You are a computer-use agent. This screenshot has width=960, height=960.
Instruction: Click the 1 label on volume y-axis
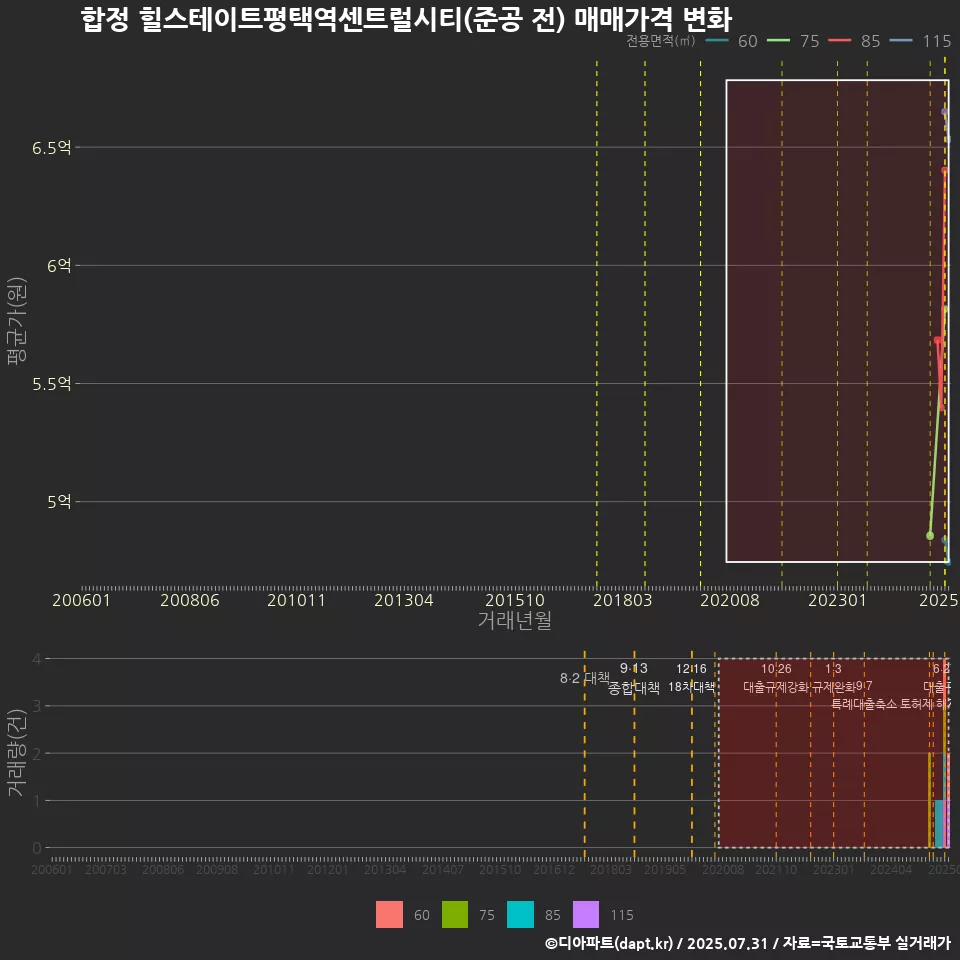tap(37, 801)
